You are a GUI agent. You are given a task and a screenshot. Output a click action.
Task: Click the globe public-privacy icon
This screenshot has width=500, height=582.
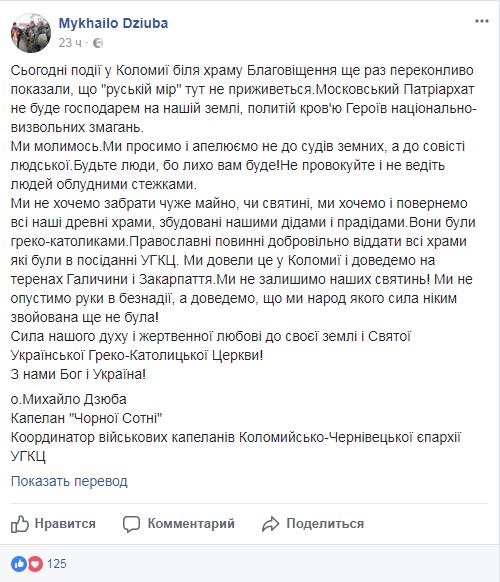click(x=98, y=43)
